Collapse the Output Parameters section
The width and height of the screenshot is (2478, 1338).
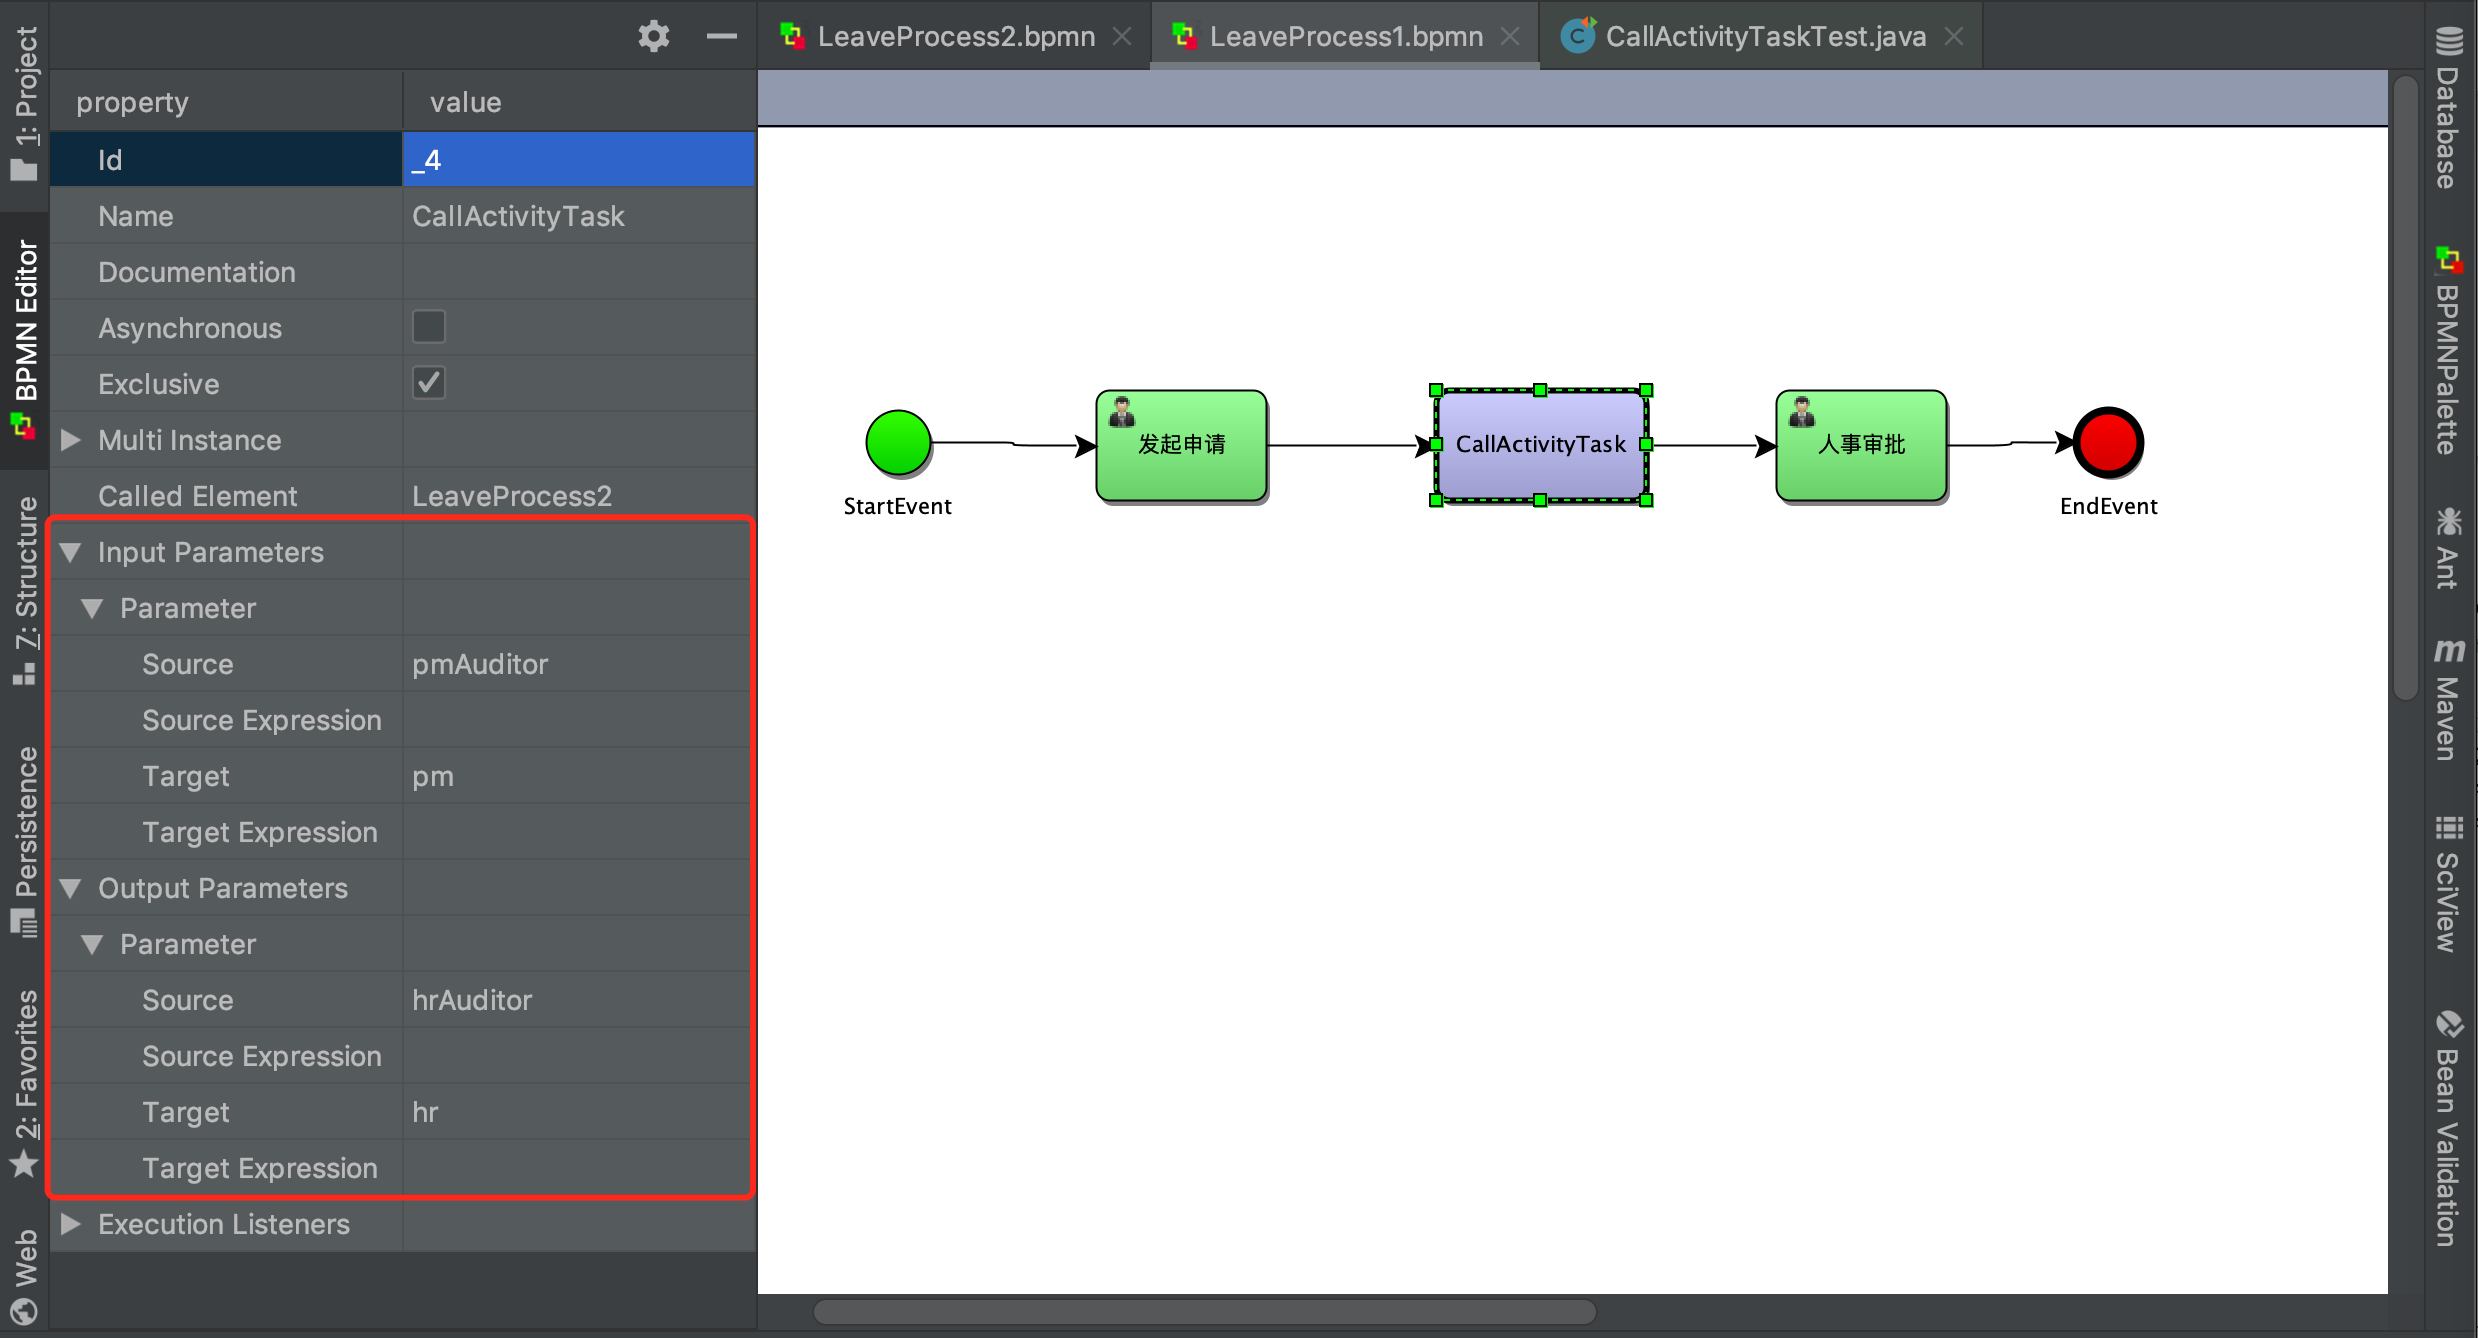coord(70,888)
